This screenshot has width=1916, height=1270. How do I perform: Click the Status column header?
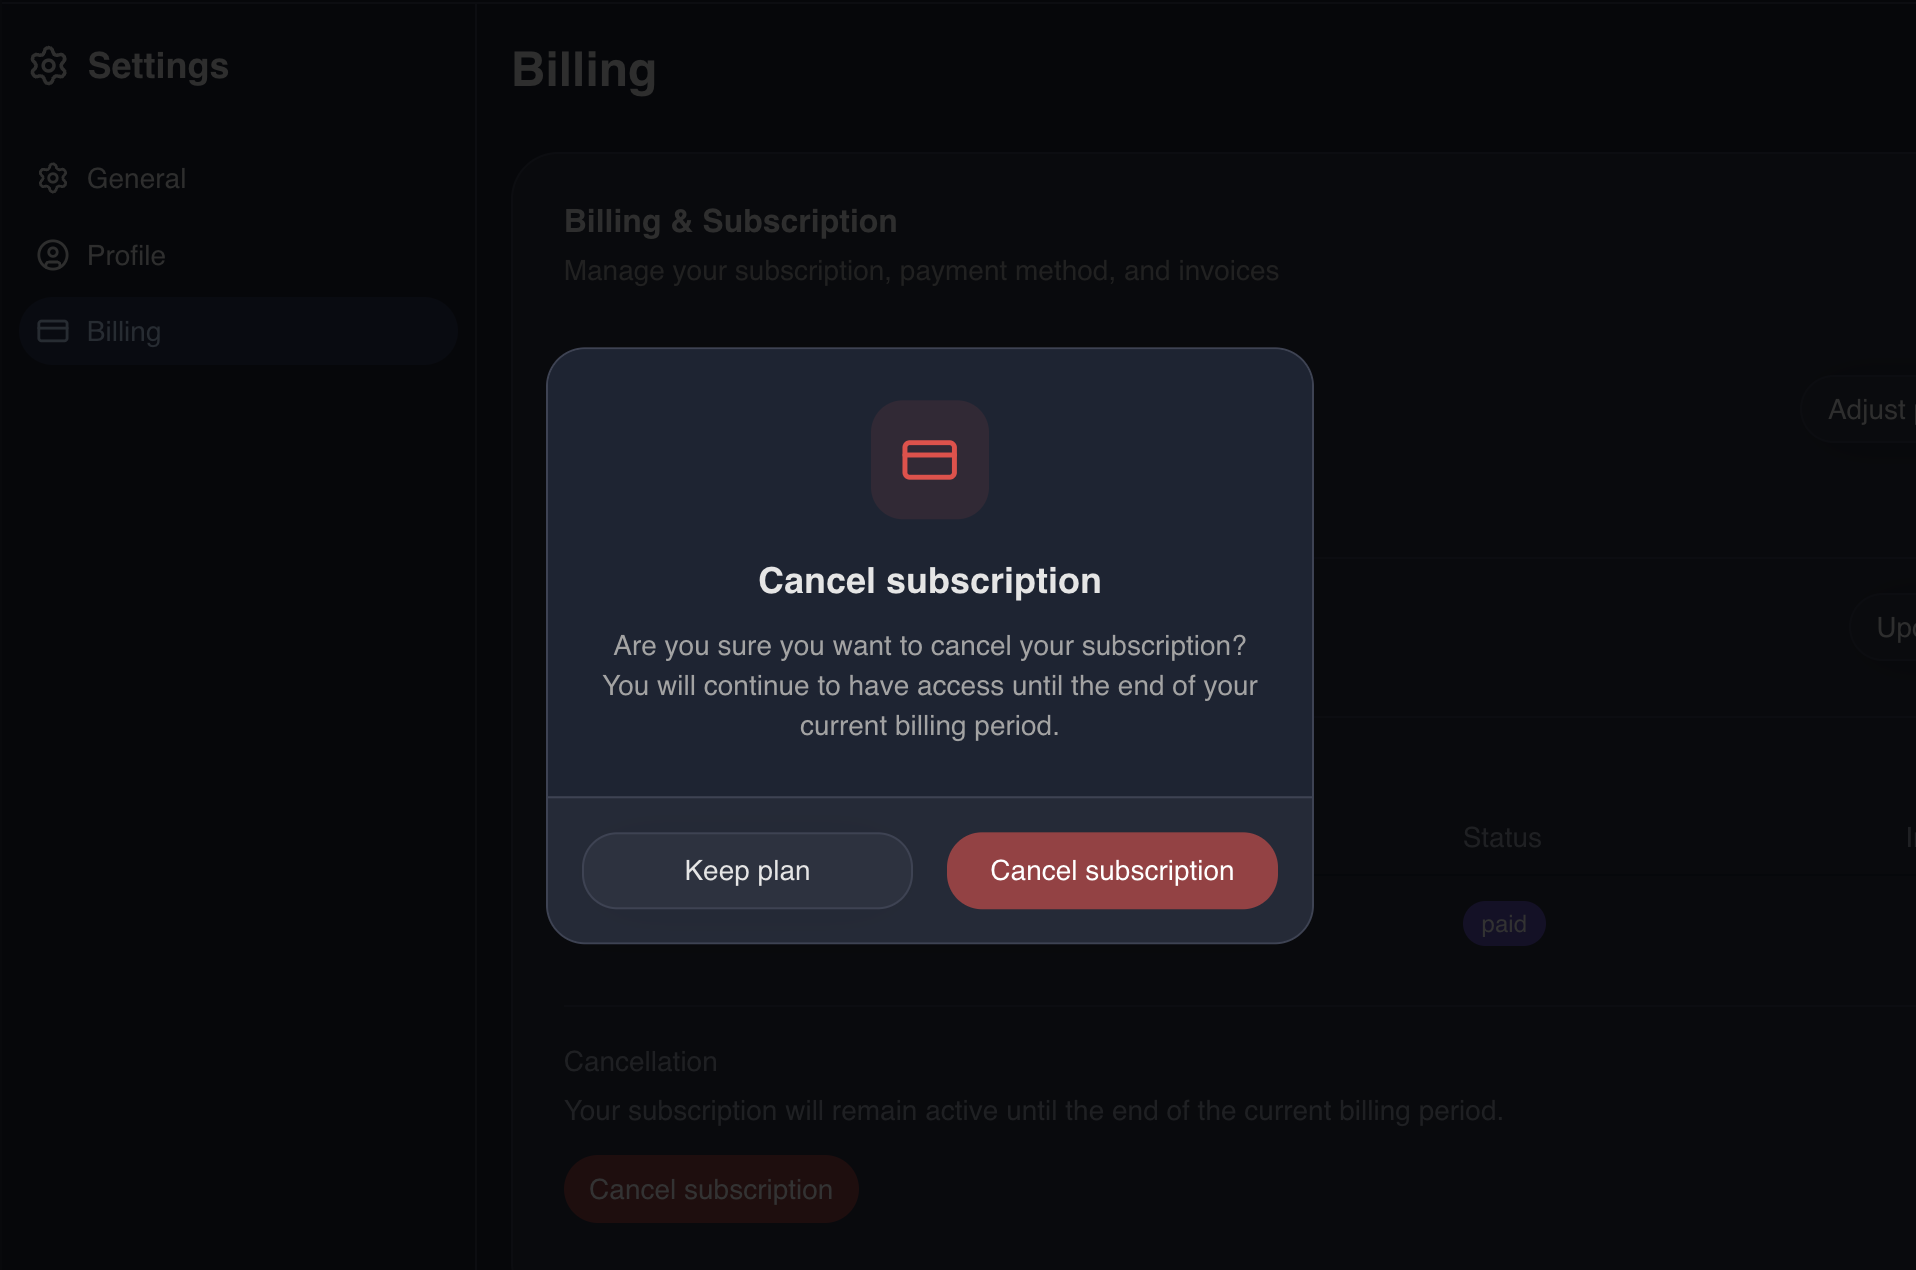(1501, 838)
